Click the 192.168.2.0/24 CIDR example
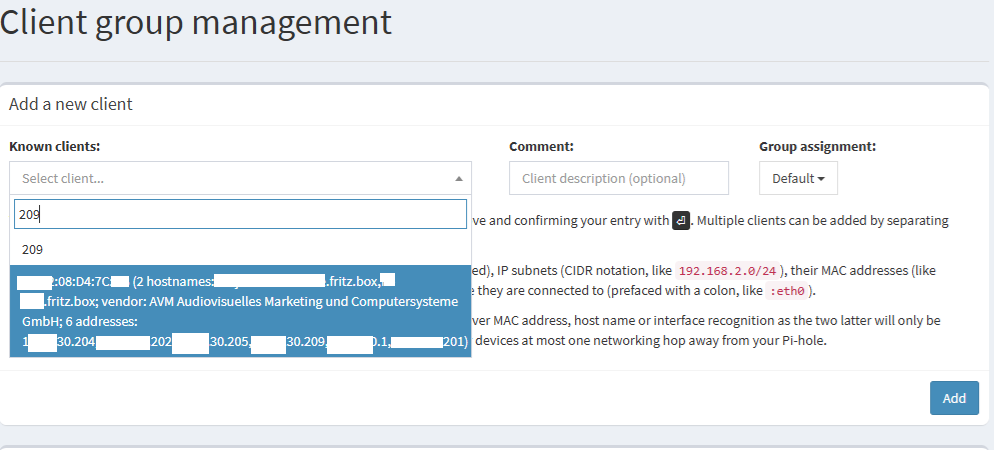 pos(724,271)
